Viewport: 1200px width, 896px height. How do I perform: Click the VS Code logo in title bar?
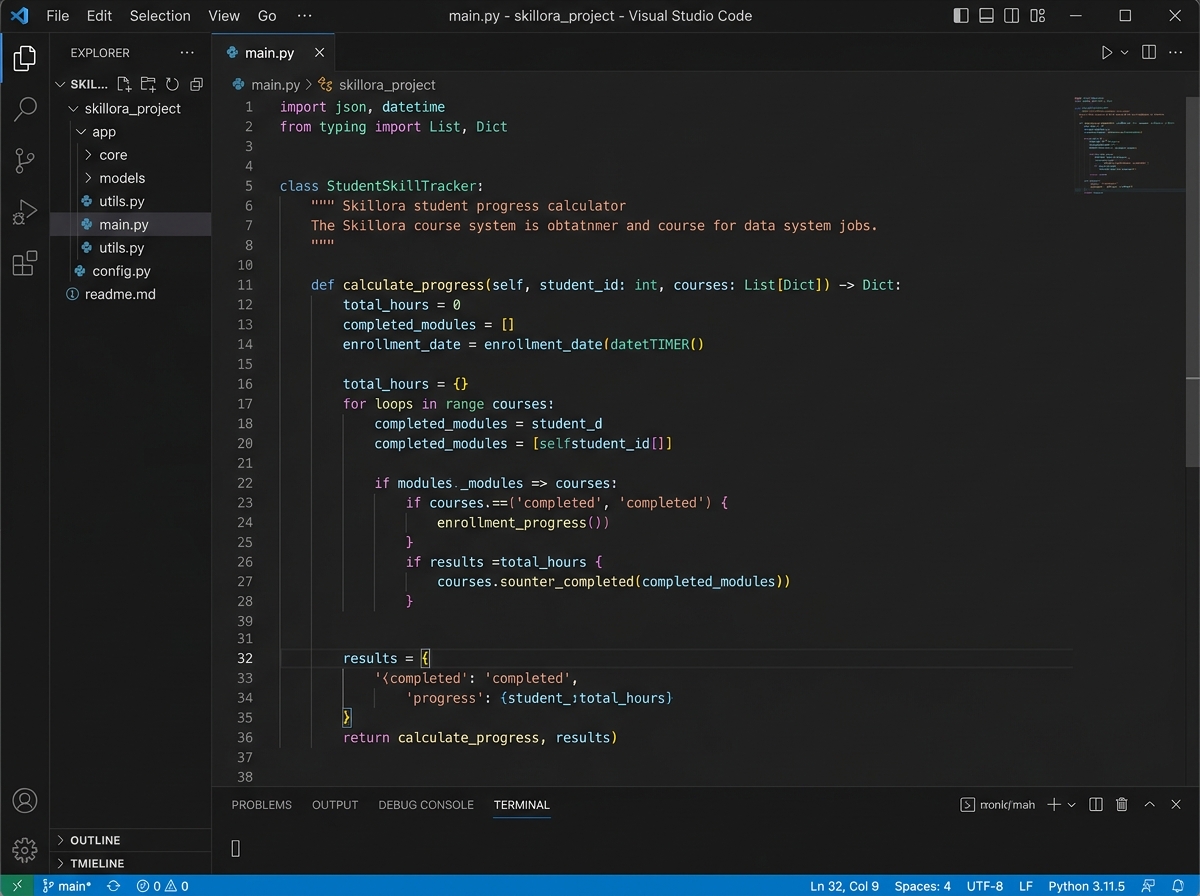point(19,15)
